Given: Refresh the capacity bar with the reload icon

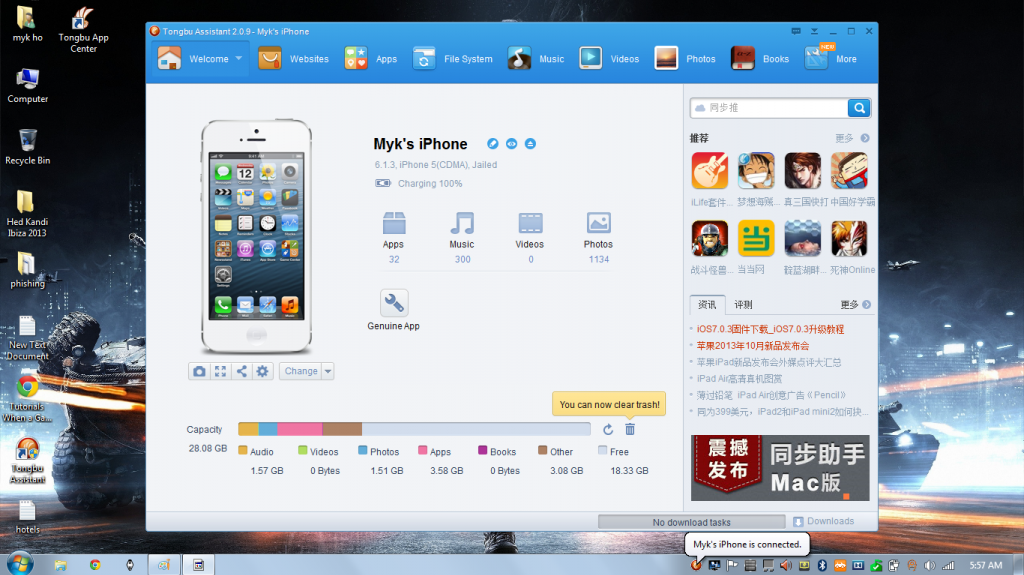Looking at the screenshot, I should [608, 429].
